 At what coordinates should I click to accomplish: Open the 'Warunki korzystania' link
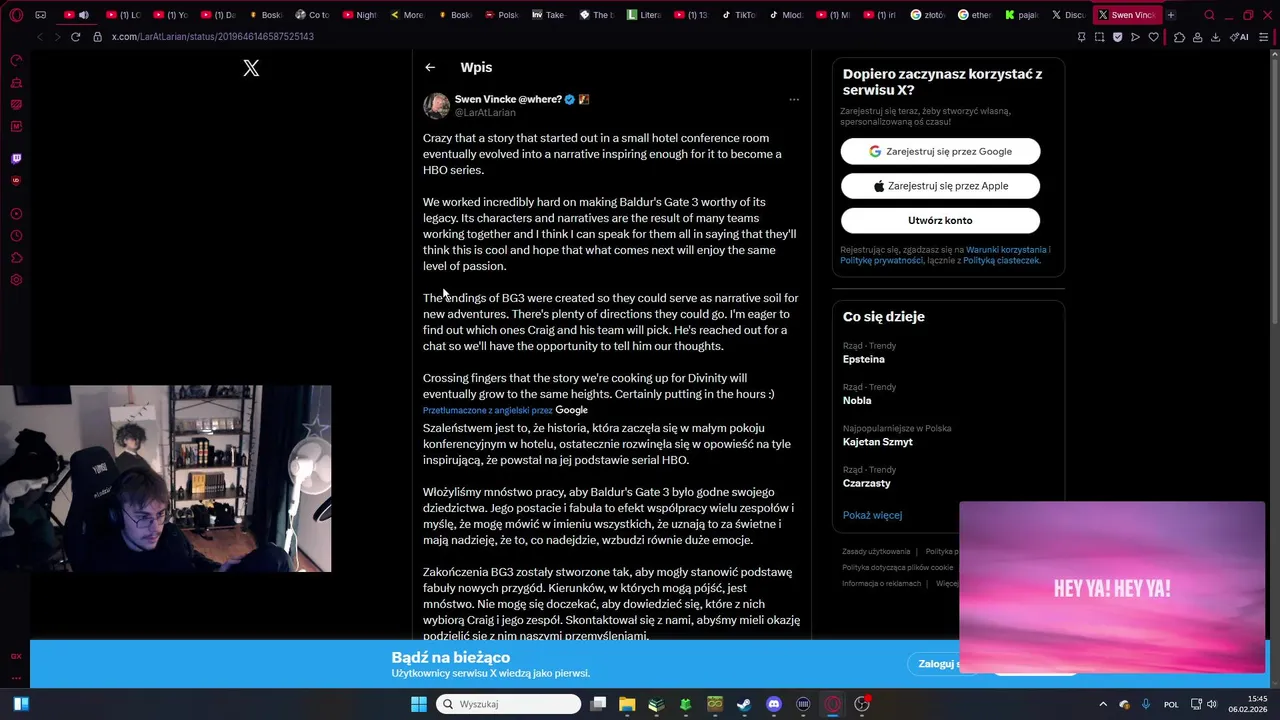1006,249
